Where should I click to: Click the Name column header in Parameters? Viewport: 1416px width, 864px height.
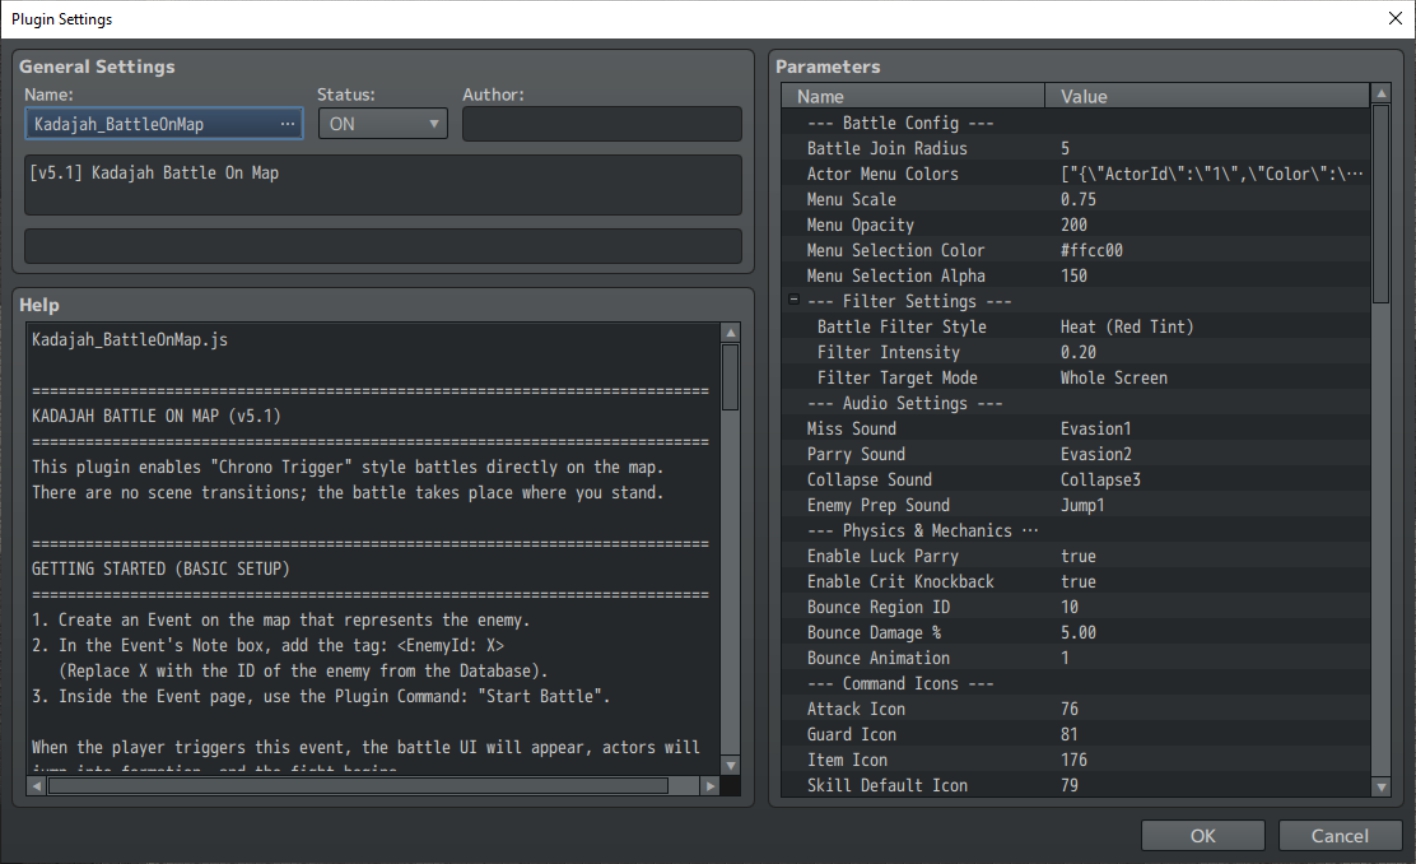point(913,96)
